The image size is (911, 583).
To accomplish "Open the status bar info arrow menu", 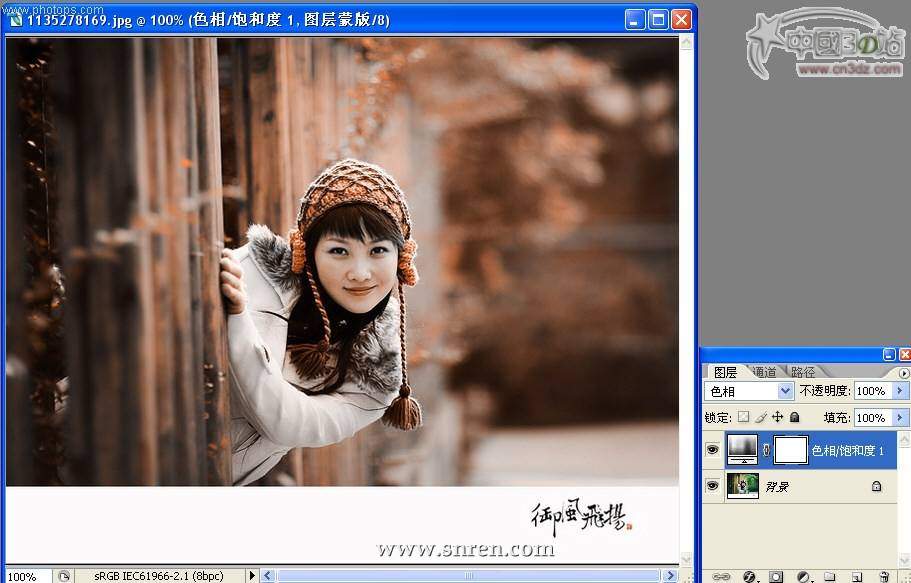I will tap(252, 575).
